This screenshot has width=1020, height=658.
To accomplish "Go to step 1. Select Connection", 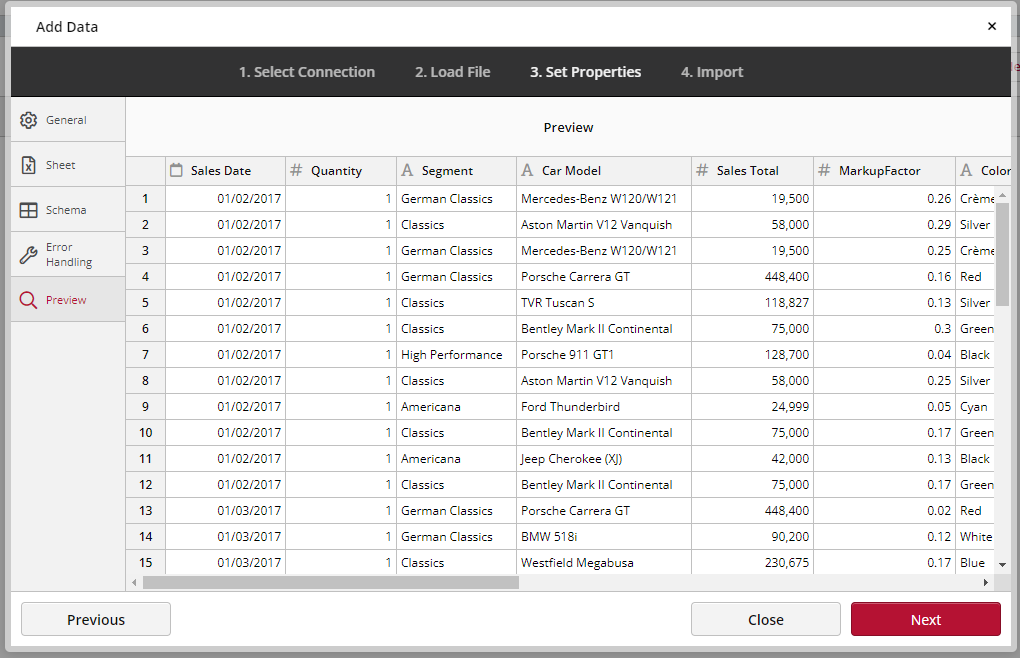I will (306, 72).
